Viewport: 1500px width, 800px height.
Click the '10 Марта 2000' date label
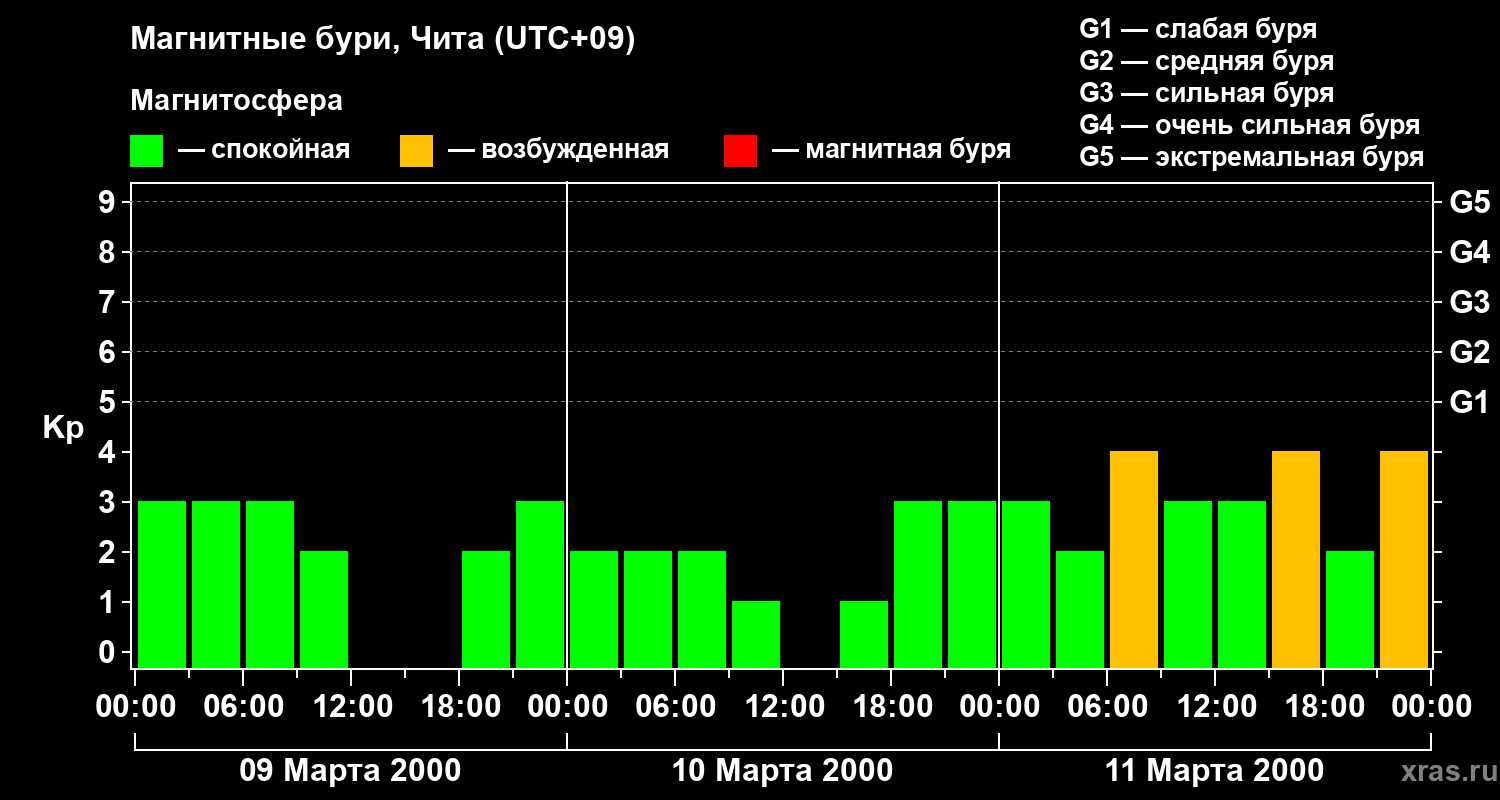(782, 771)
